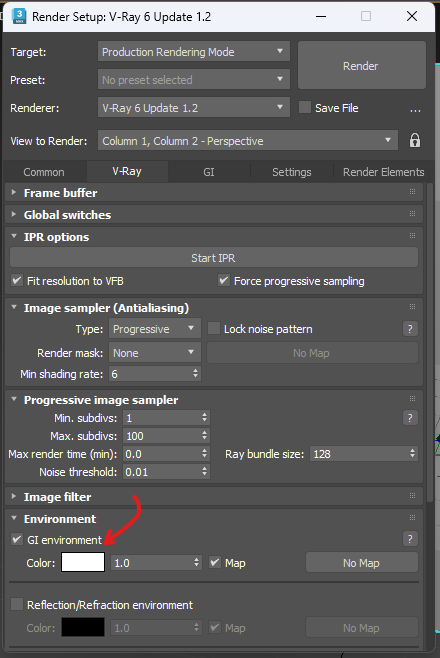
Task: Click the Max. subdivs value field
Action: (x=166, y=436)
